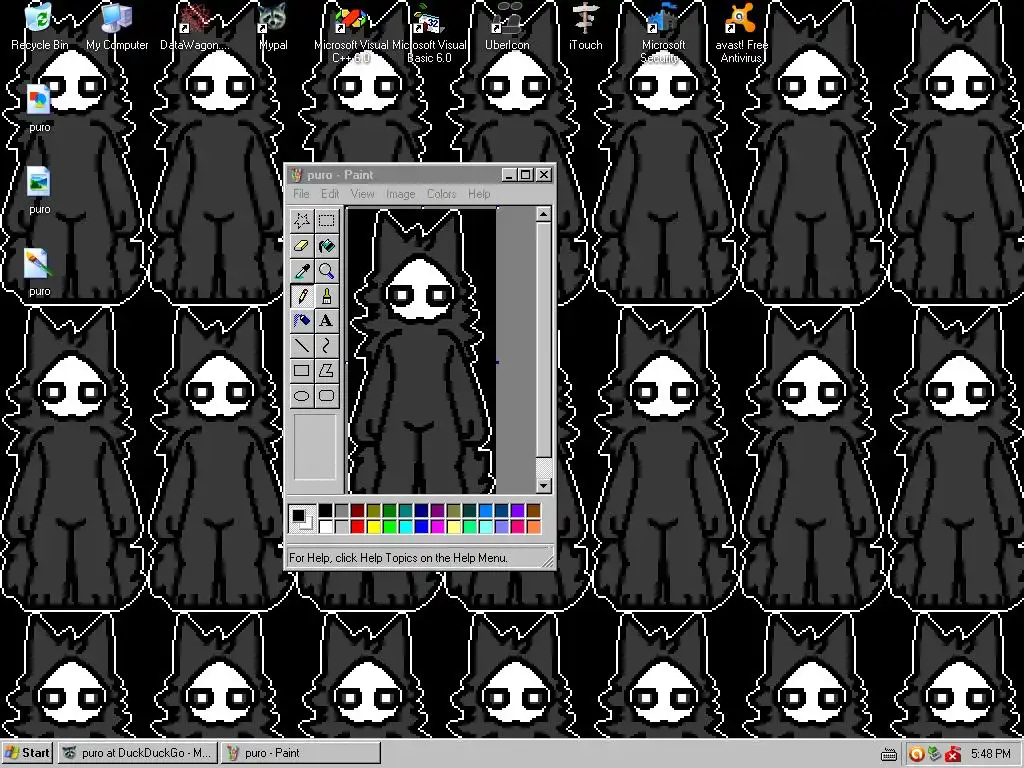Open the Edit menu in Paint

pyautogui.click(x=330, y=194)
